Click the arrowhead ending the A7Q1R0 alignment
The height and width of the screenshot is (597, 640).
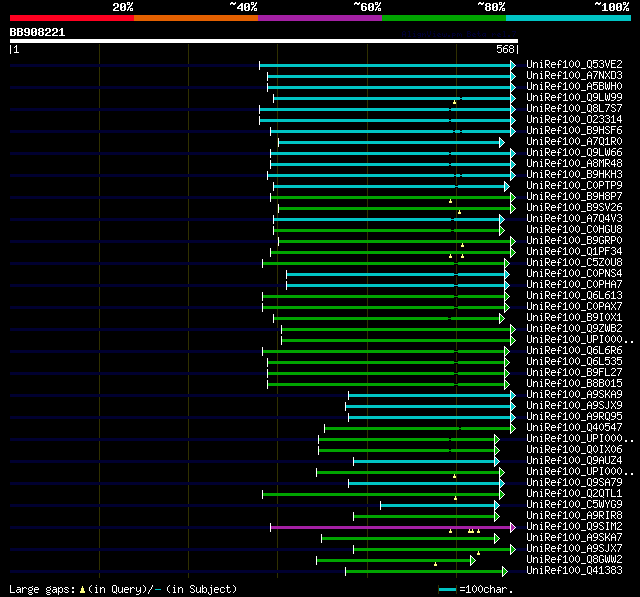[x=502, y=142]
